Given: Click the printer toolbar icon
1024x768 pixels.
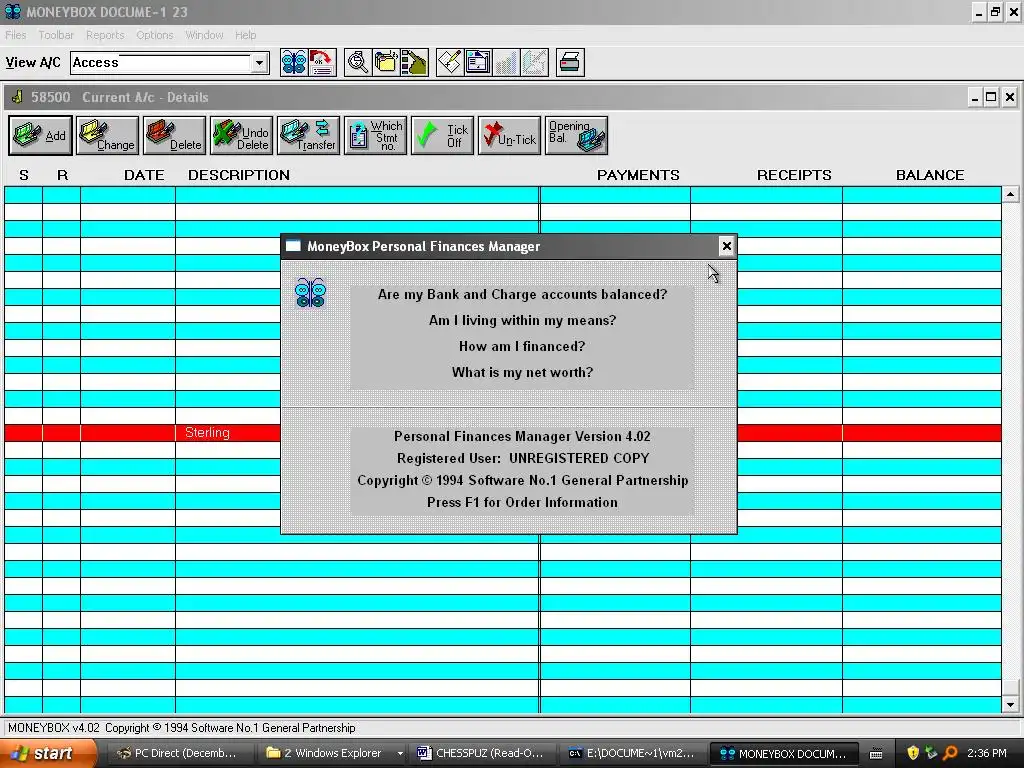Looking at the screenshot, I should pos(570,63).
